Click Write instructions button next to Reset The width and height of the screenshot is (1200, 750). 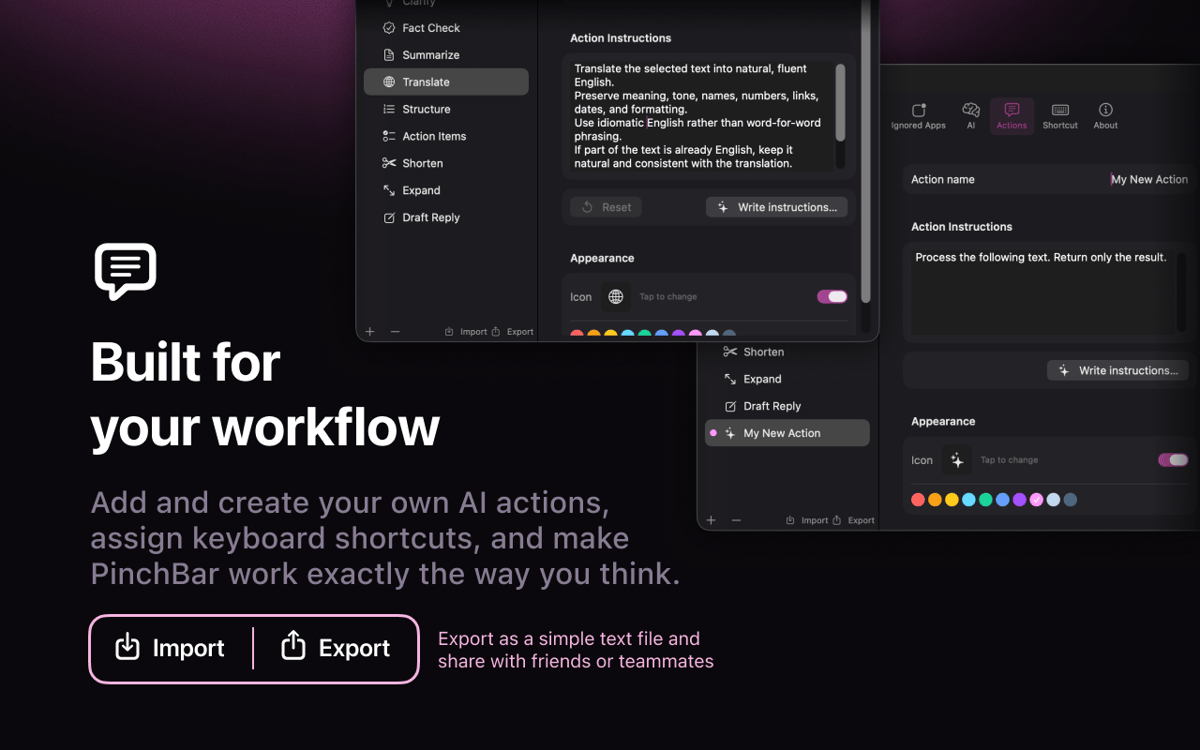pos(777,207)
